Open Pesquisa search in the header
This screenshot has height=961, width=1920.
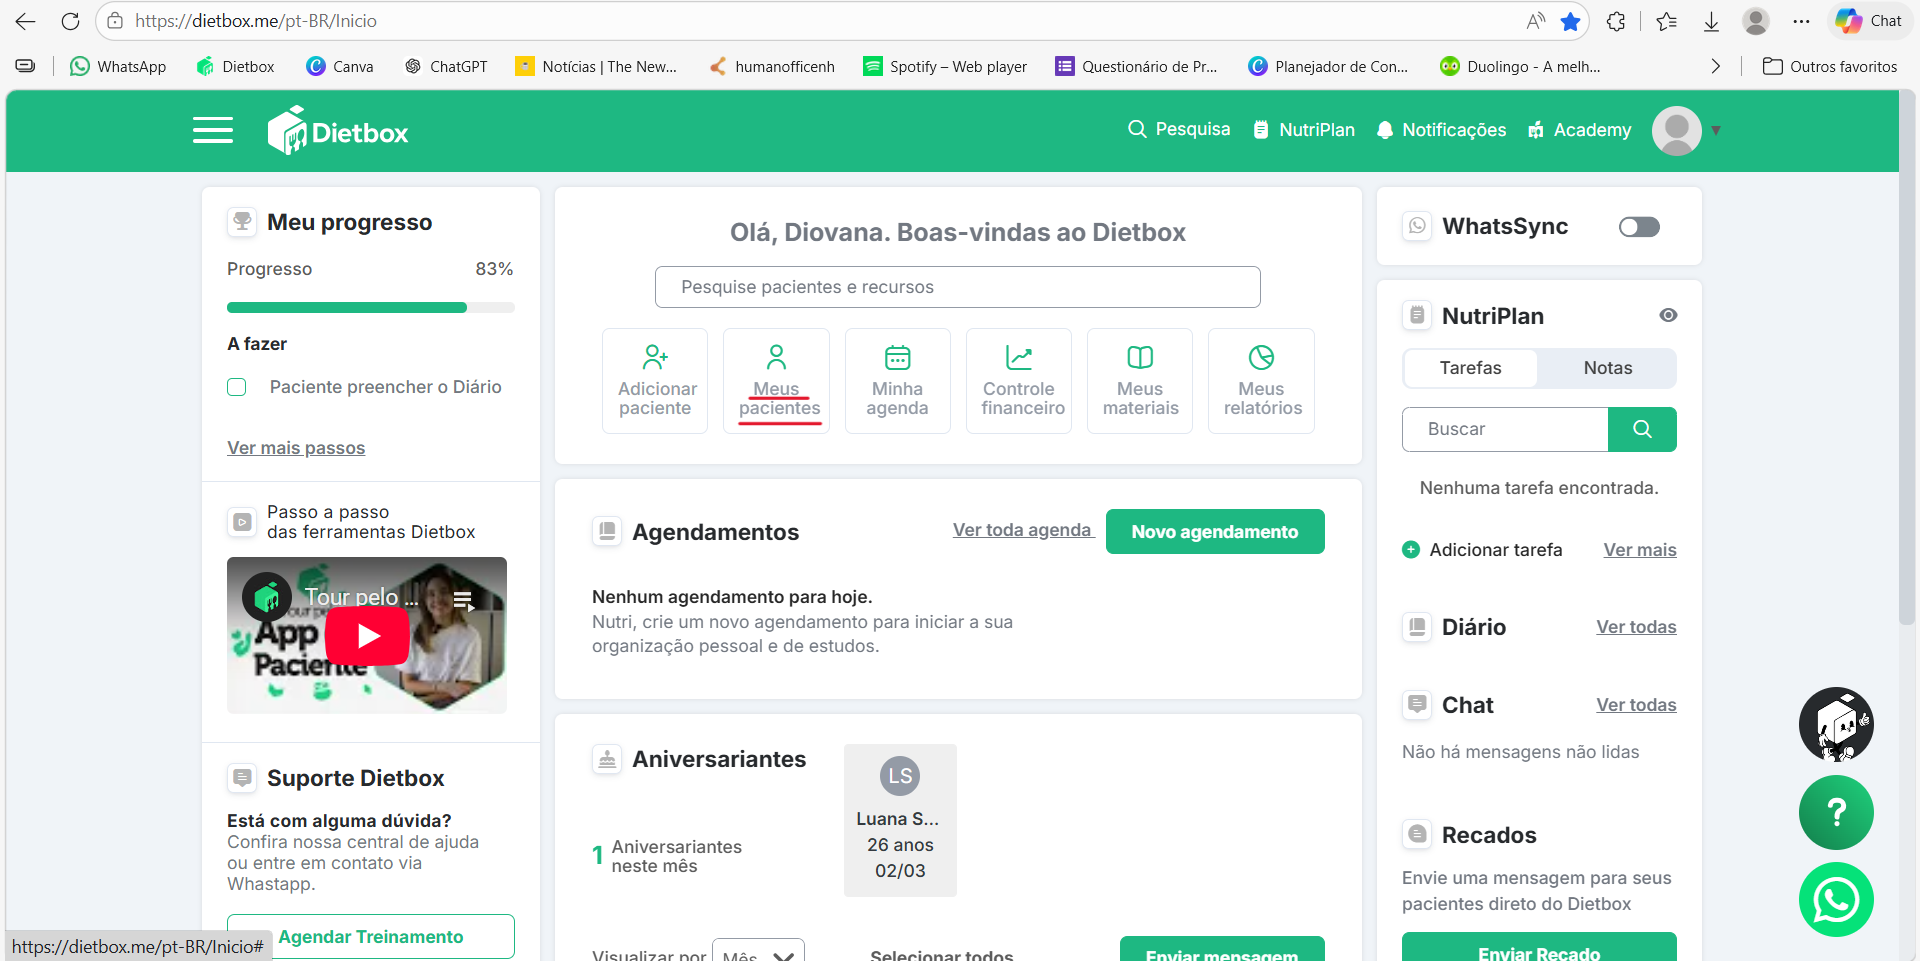(x=1179, y=130)
